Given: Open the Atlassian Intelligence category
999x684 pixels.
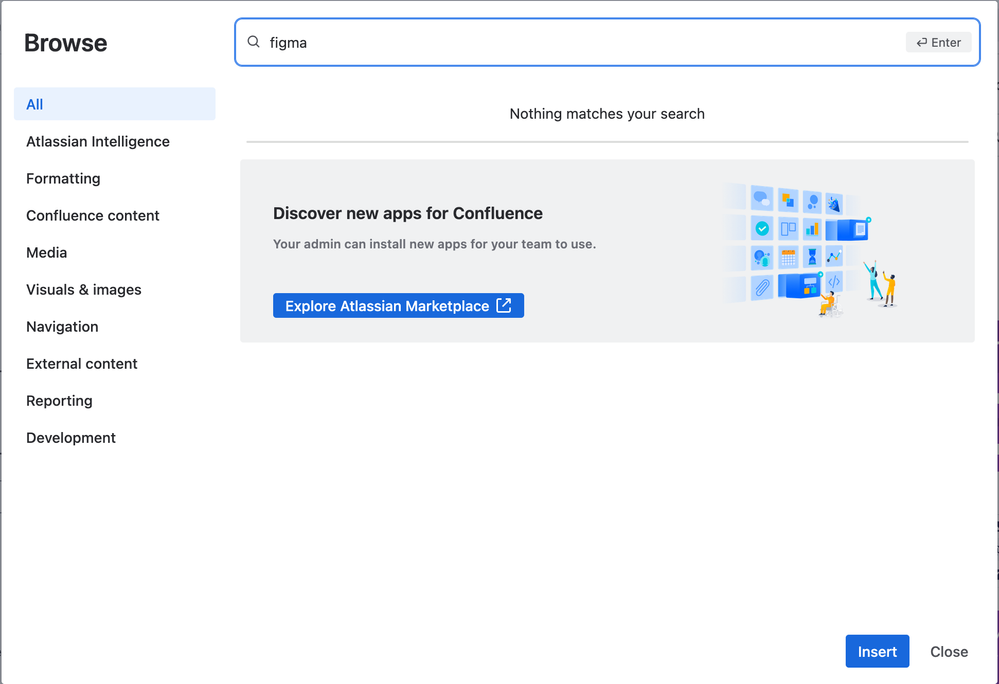Looking at the screenshot, I should tap(98, 142).
